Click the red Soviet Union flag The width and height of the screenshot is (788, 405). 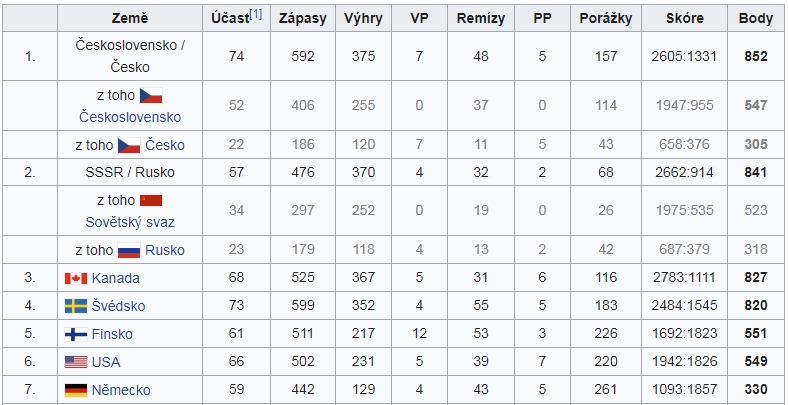point(151,200)
